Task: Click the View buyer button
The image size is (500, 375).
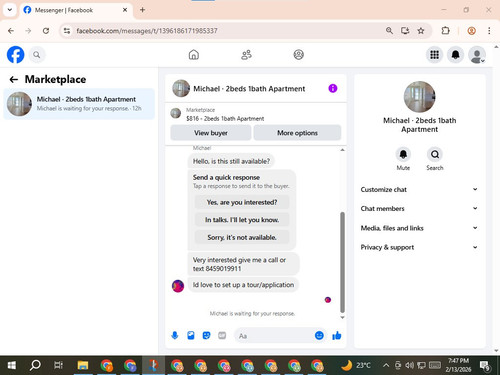Action: point(211,133)
